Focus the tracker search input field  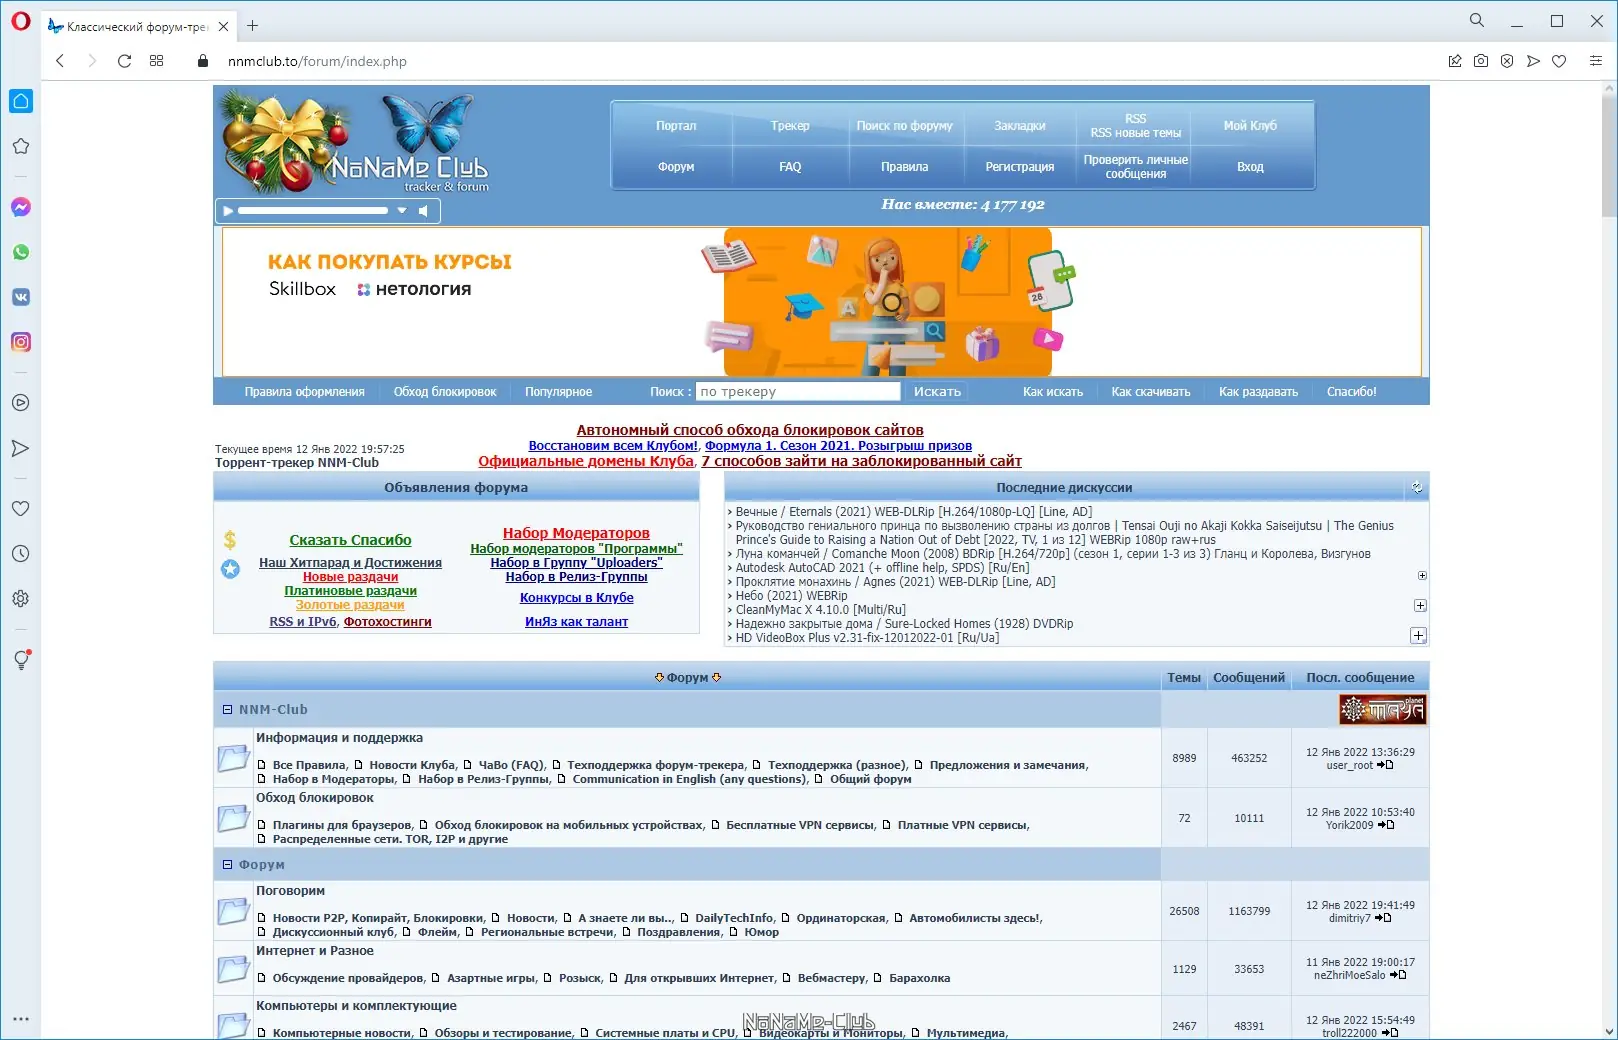798,392
